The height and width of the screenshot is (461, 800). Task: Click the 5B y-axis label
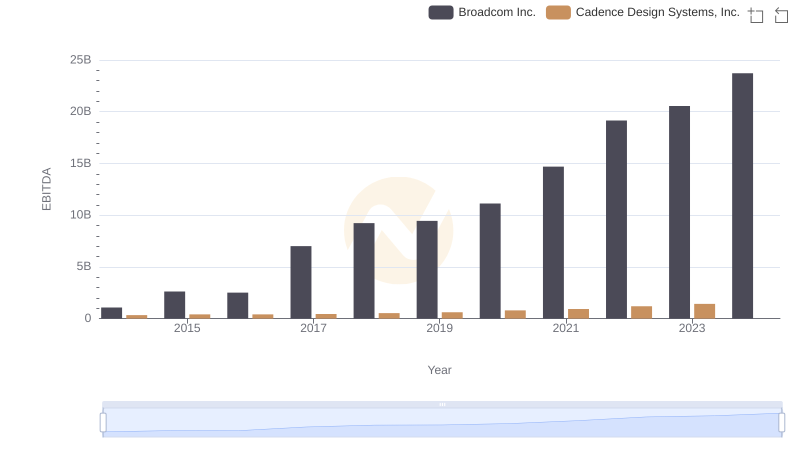click(84, 267)
